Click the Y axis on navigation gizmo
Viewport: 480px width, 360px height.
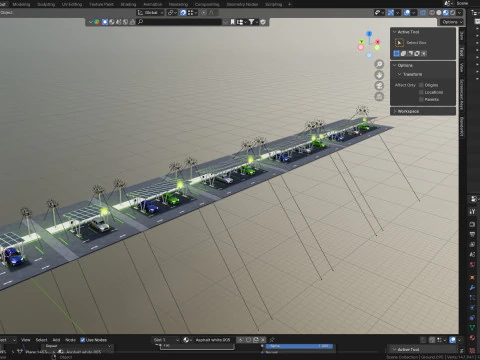(361, 42)
